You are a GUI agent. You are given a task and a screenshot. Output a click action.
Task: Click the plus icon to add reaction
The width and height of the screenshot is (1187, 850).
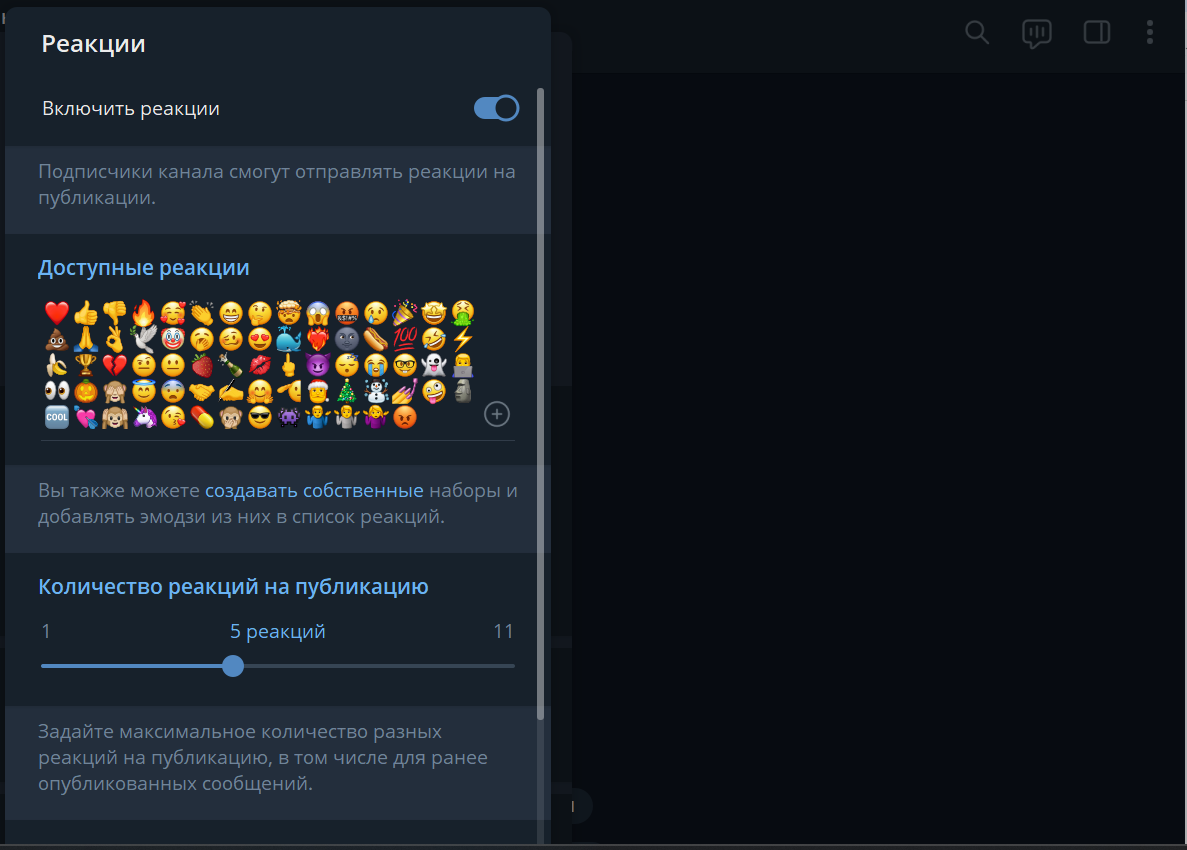tap(497, 414)
